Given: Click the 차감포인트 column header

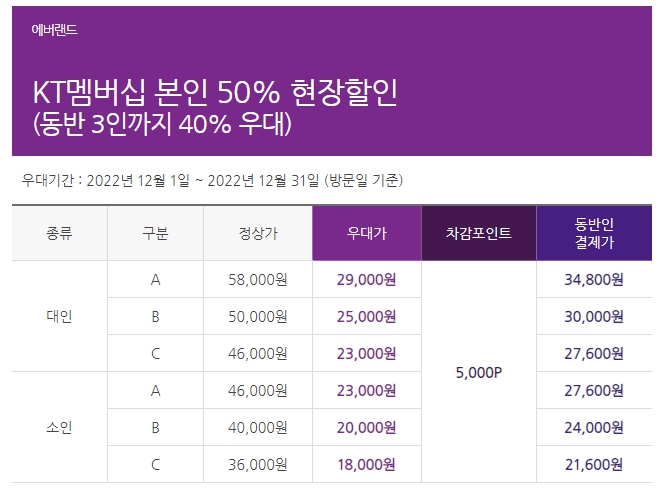Looking at the screenshot, I should point(479,233).
